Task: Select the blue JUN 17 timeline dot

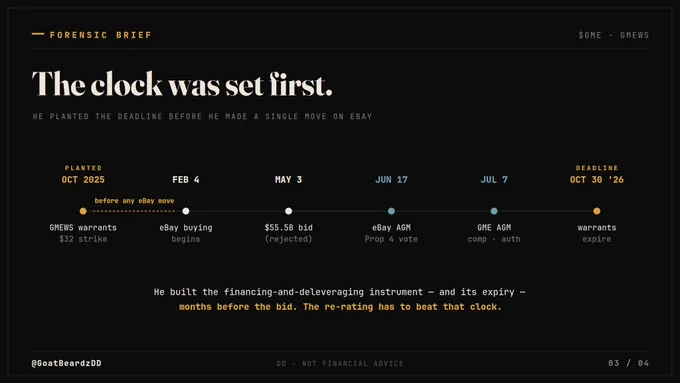Action: click(391, 211)
